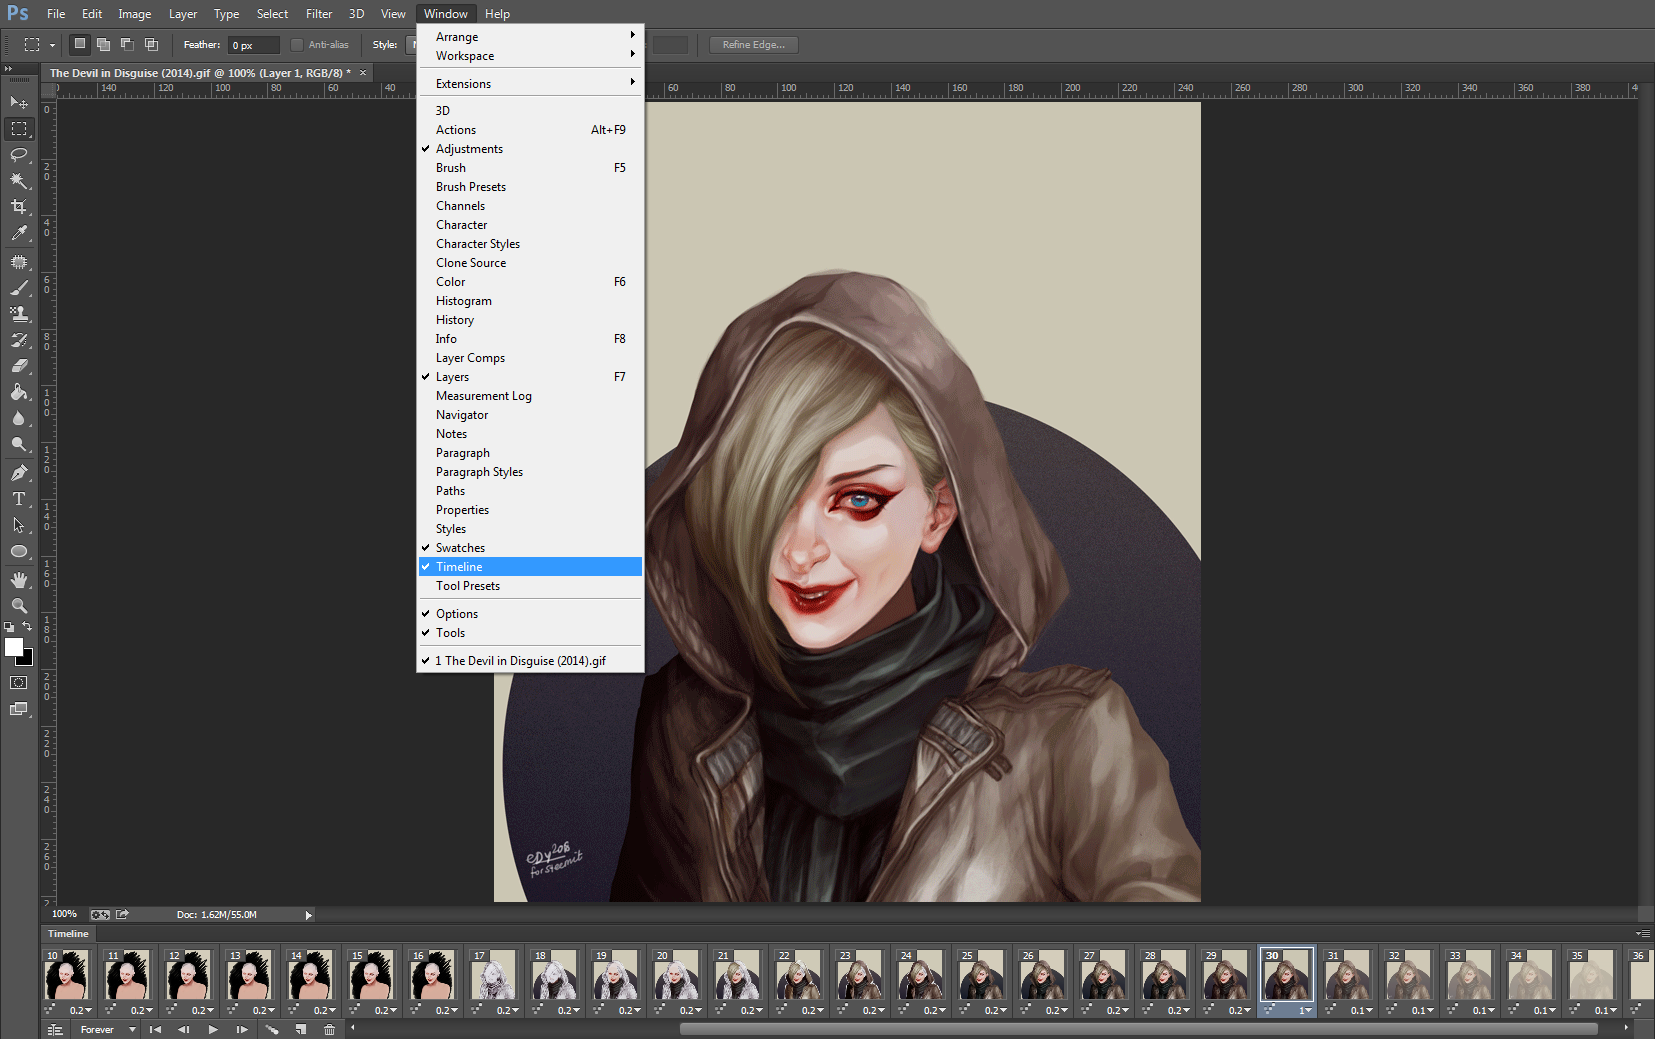Choose Add to selection mode
The image size is (1655, 1039).
pyautogui.click(x=103, y=44)
